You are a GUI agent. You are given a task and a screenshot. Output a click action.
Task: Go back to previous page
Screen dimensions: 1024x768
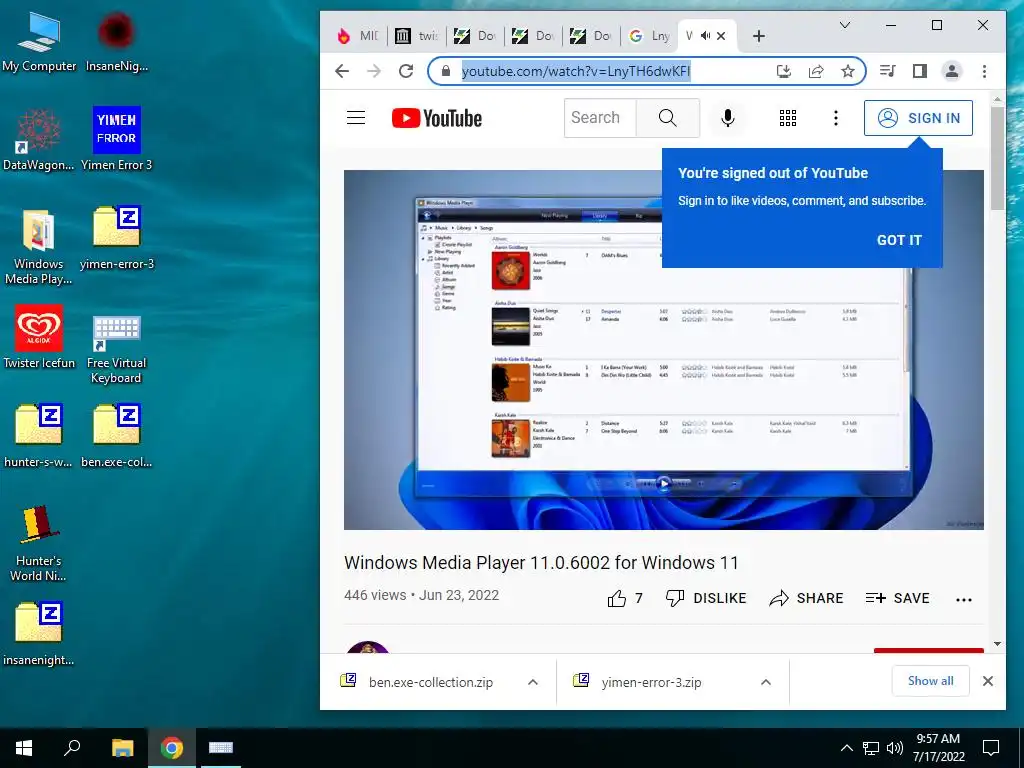pyautogui.click(x=342, y=71)
